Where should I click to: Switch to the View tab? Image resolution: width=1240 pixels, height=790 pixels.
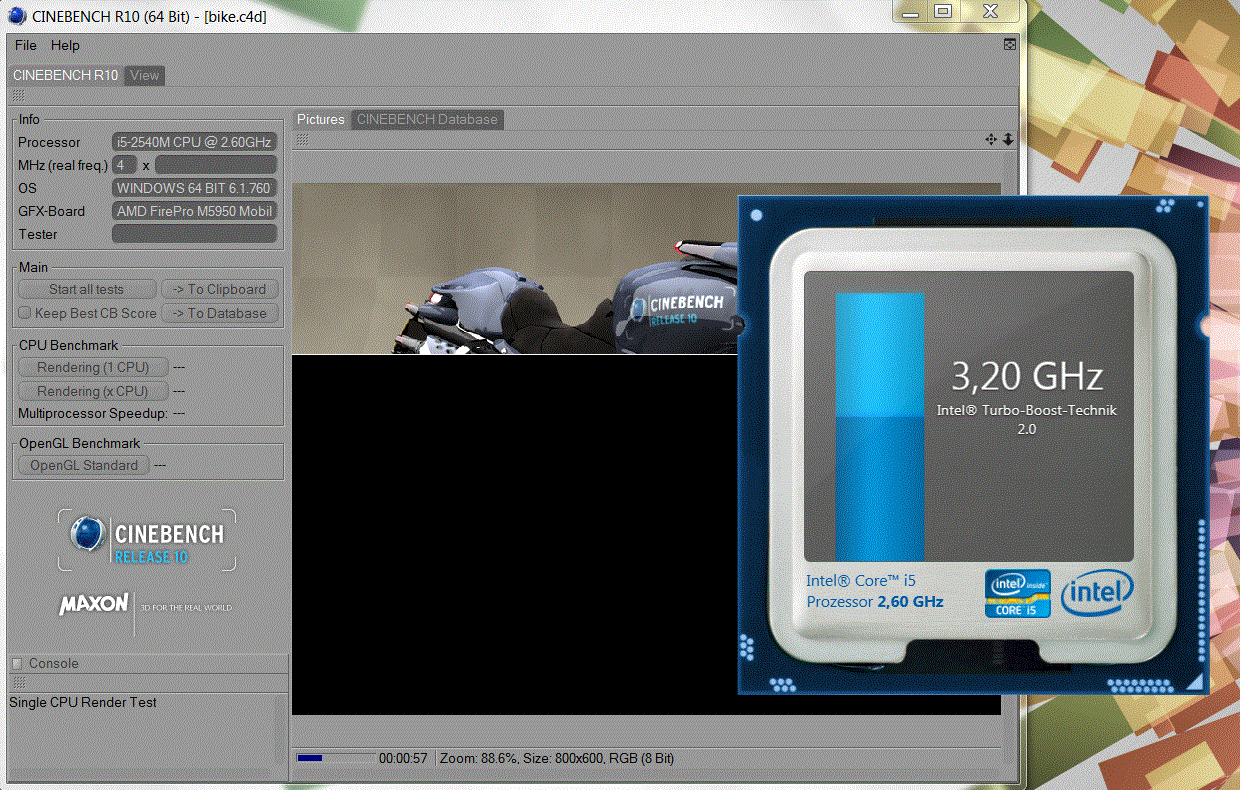pos(144,75)
